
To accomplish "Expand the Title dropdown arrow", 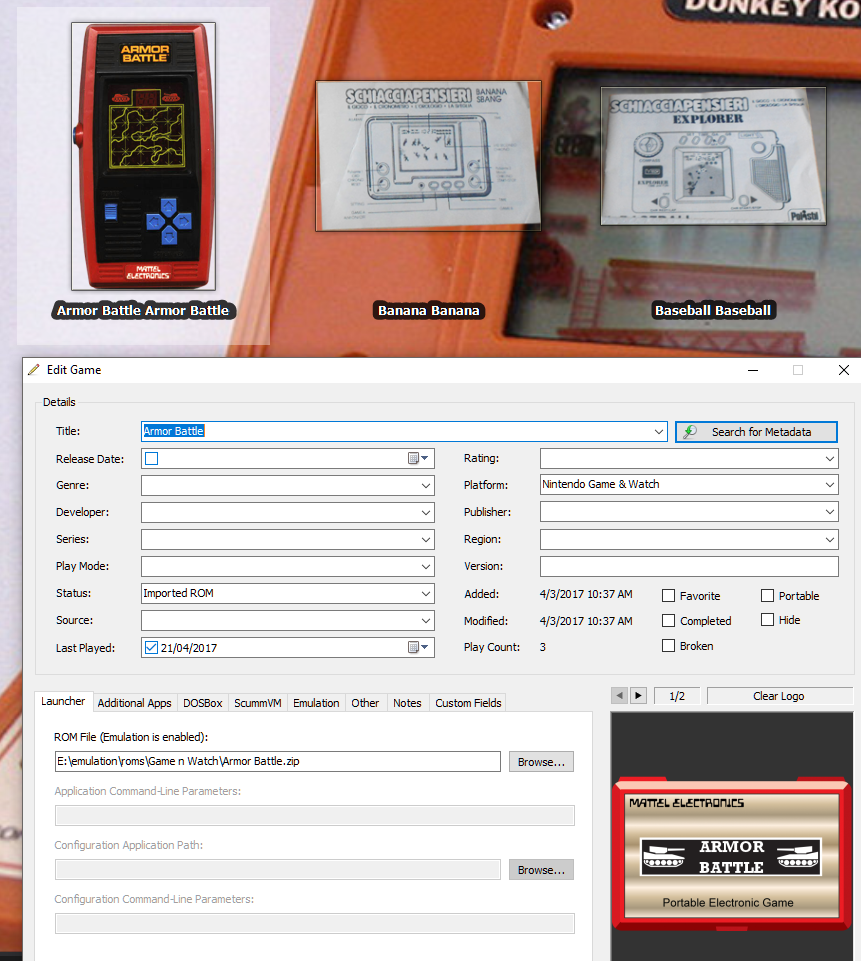I will point(659,431).
